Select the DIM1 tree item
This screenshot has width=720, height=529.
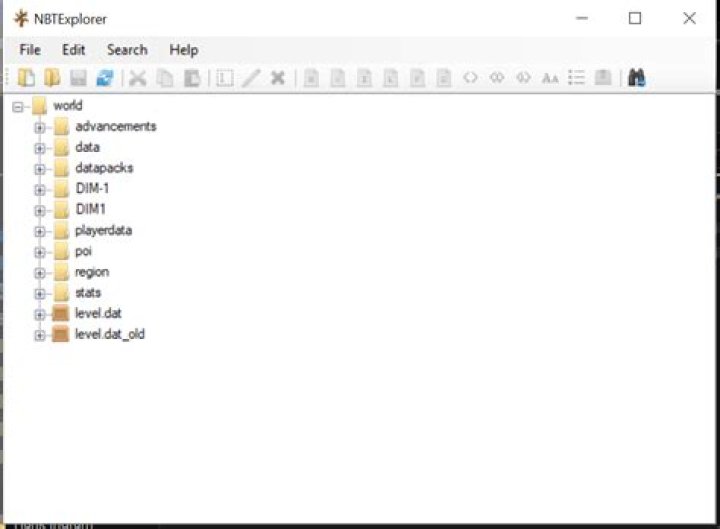point(90,209)
